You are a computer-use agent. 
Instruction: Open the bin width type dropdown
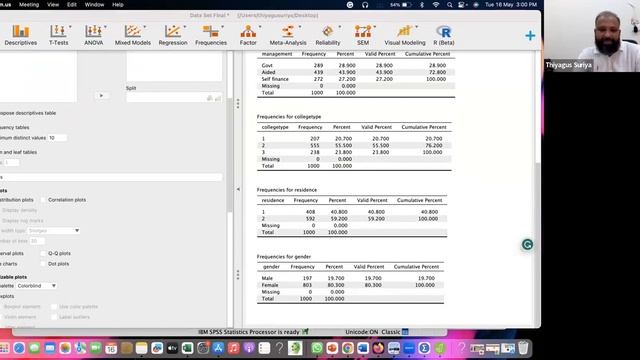[53, 231]
